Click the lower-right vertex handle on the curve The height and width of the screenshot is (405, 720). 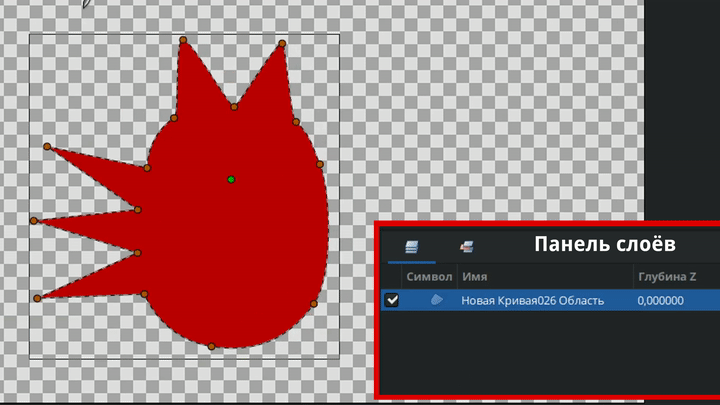coord(313,303)
